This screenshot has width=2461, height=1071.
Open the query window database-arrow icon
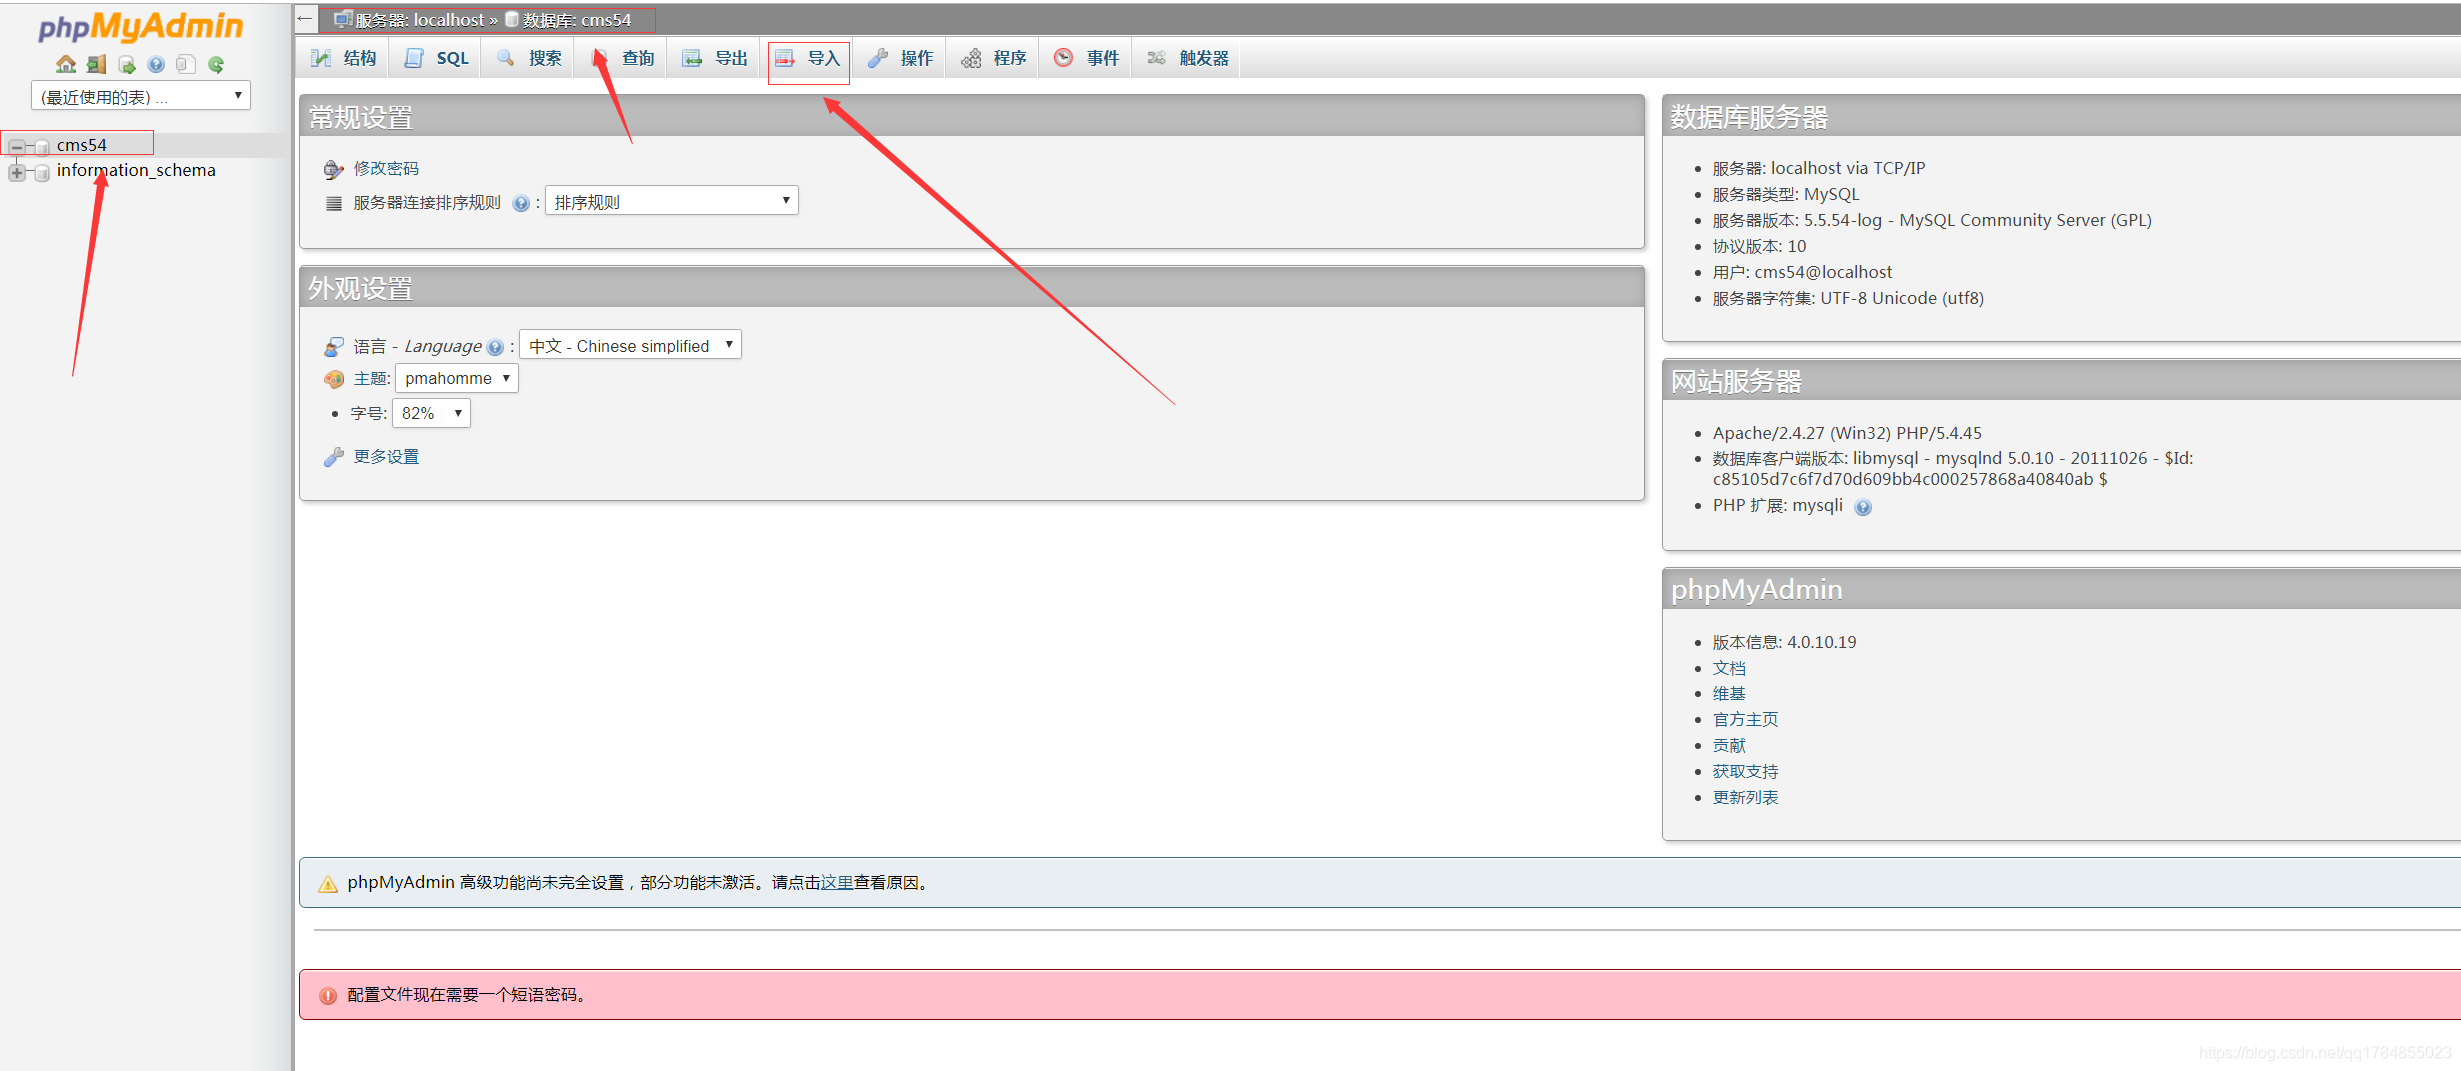126,65
